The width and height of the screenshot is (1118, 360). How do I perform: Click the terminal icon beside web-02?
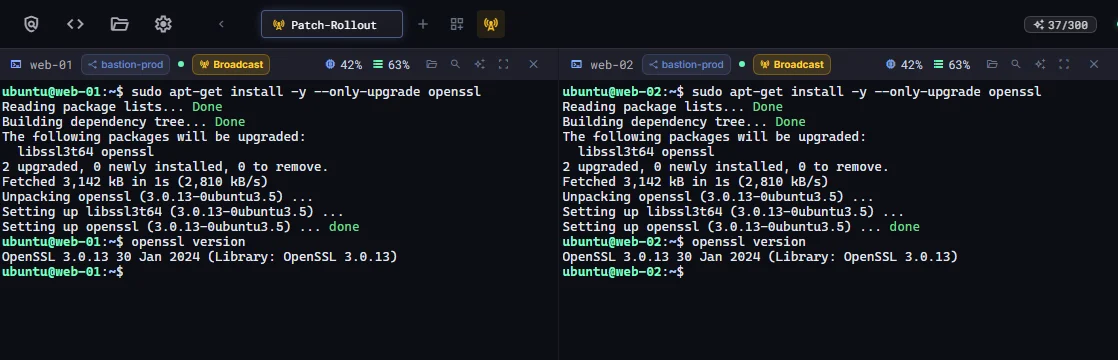(577, 64)
